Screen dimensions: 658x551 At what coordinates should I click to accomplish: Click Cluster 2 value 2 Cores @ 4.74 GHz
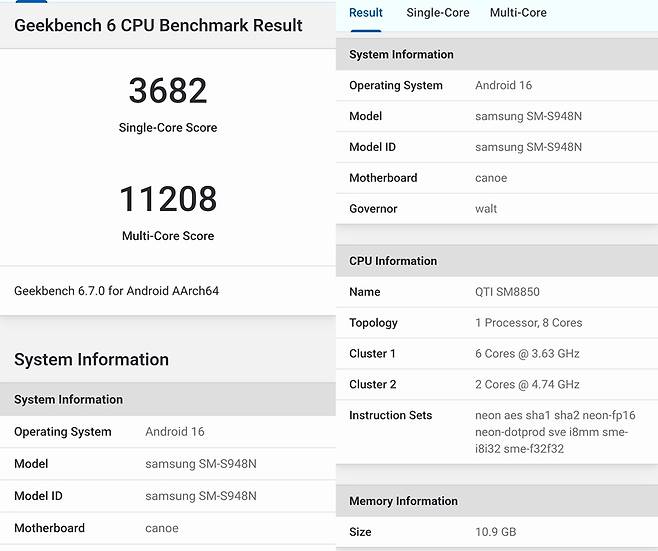[x=527, y=385]
